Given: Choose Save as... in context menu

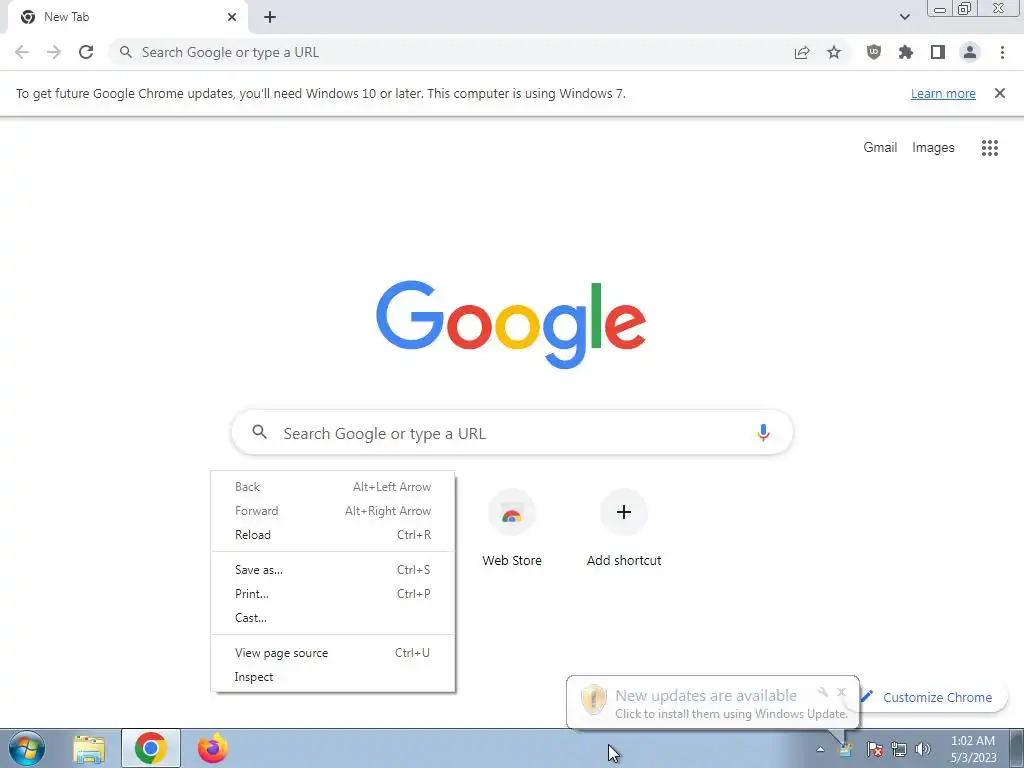Looking at the screenshot, I should pos(332,570).
